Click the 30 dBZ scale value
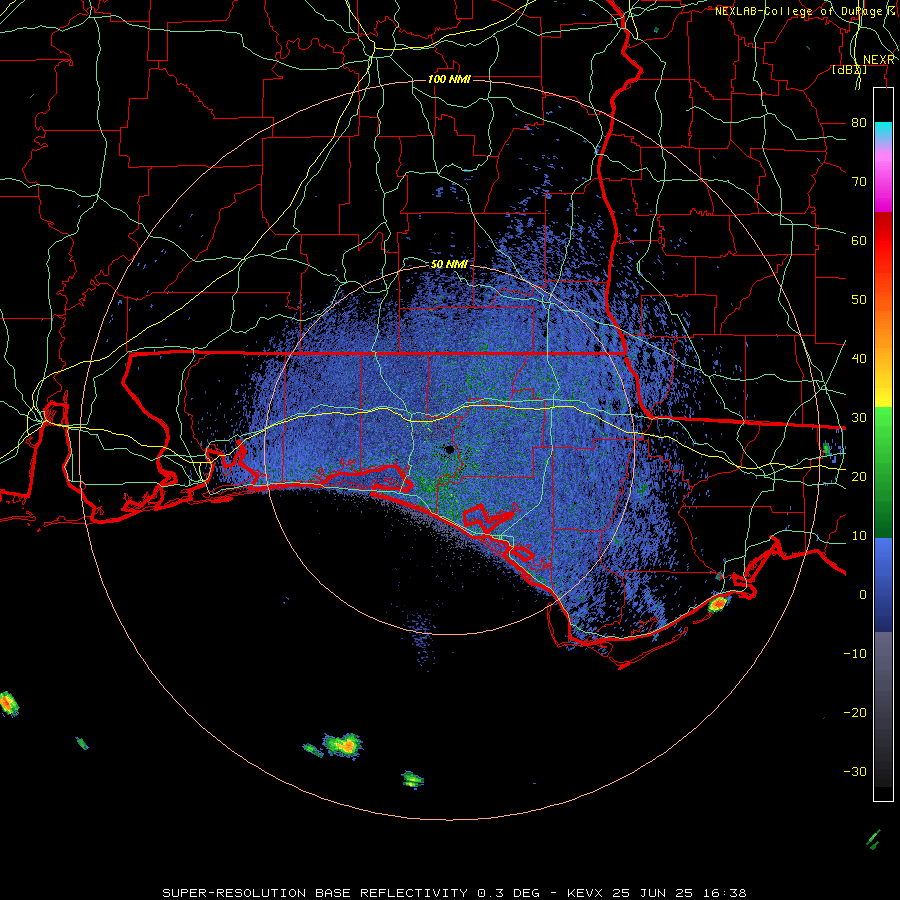The height and width of the screenshot is (900, 900). (x=859, y=417)
